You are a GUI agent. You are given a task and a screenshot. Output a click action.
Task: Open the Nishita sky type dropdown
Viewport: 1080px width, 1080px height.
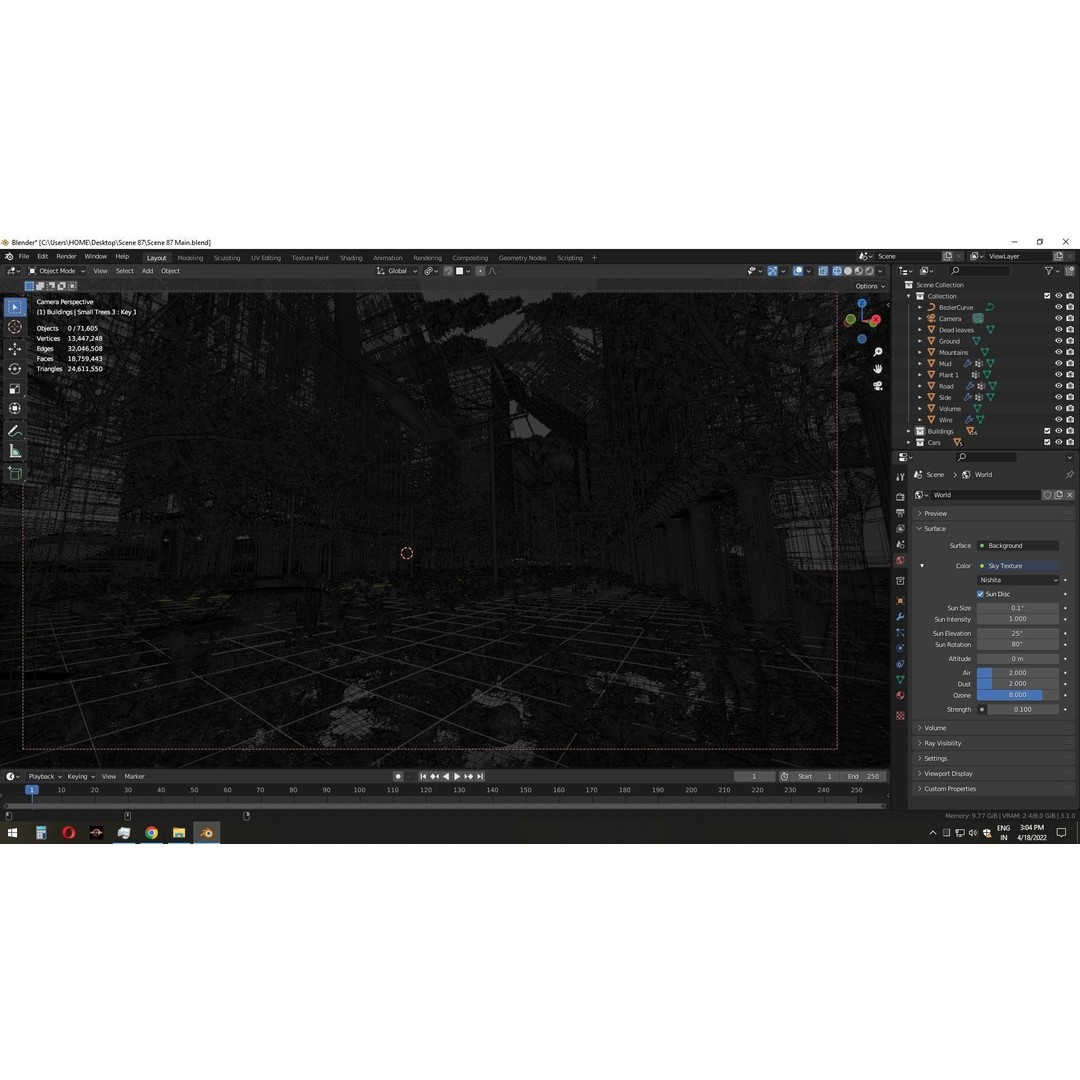pos(1018,580)
